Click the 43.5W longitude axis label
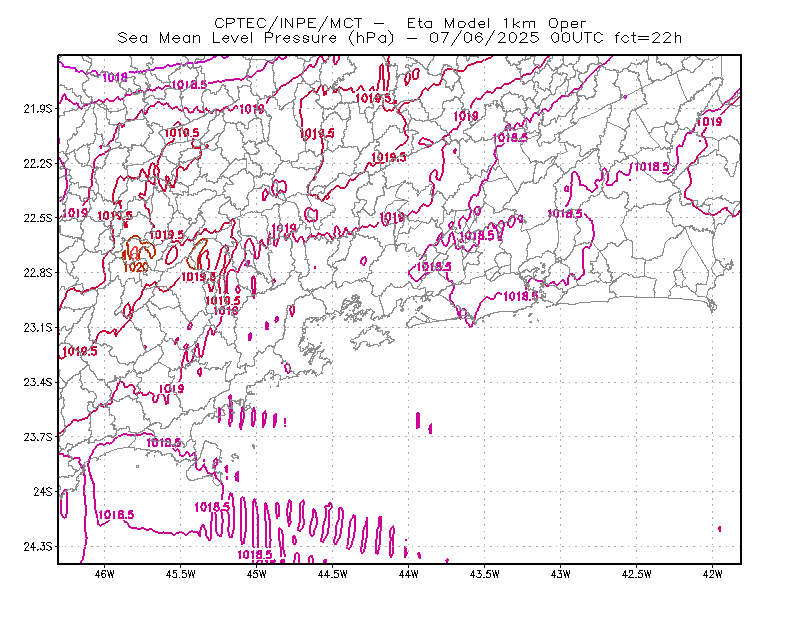This screenshot has height=618, width=800. coord(485,574)
